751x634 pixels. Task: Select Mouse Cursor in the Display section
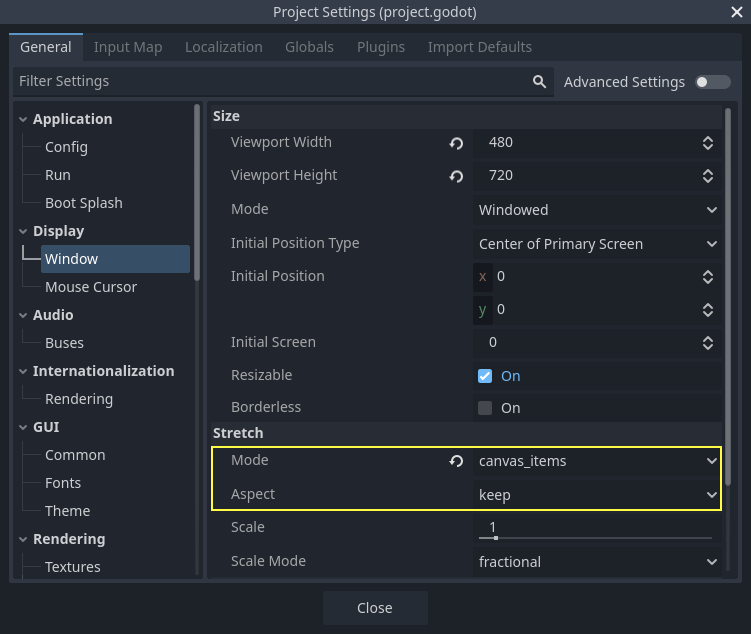91,287
